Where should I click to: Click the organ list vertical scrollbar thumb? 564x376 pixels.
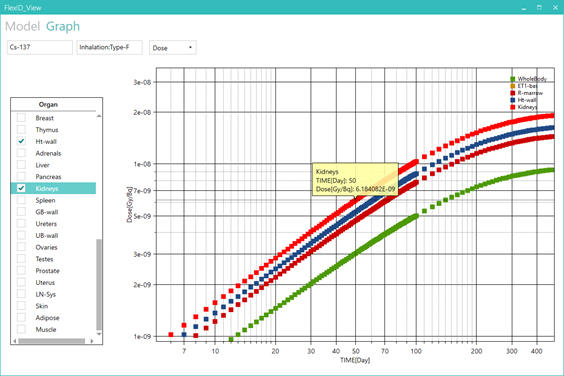coord(99,285)
